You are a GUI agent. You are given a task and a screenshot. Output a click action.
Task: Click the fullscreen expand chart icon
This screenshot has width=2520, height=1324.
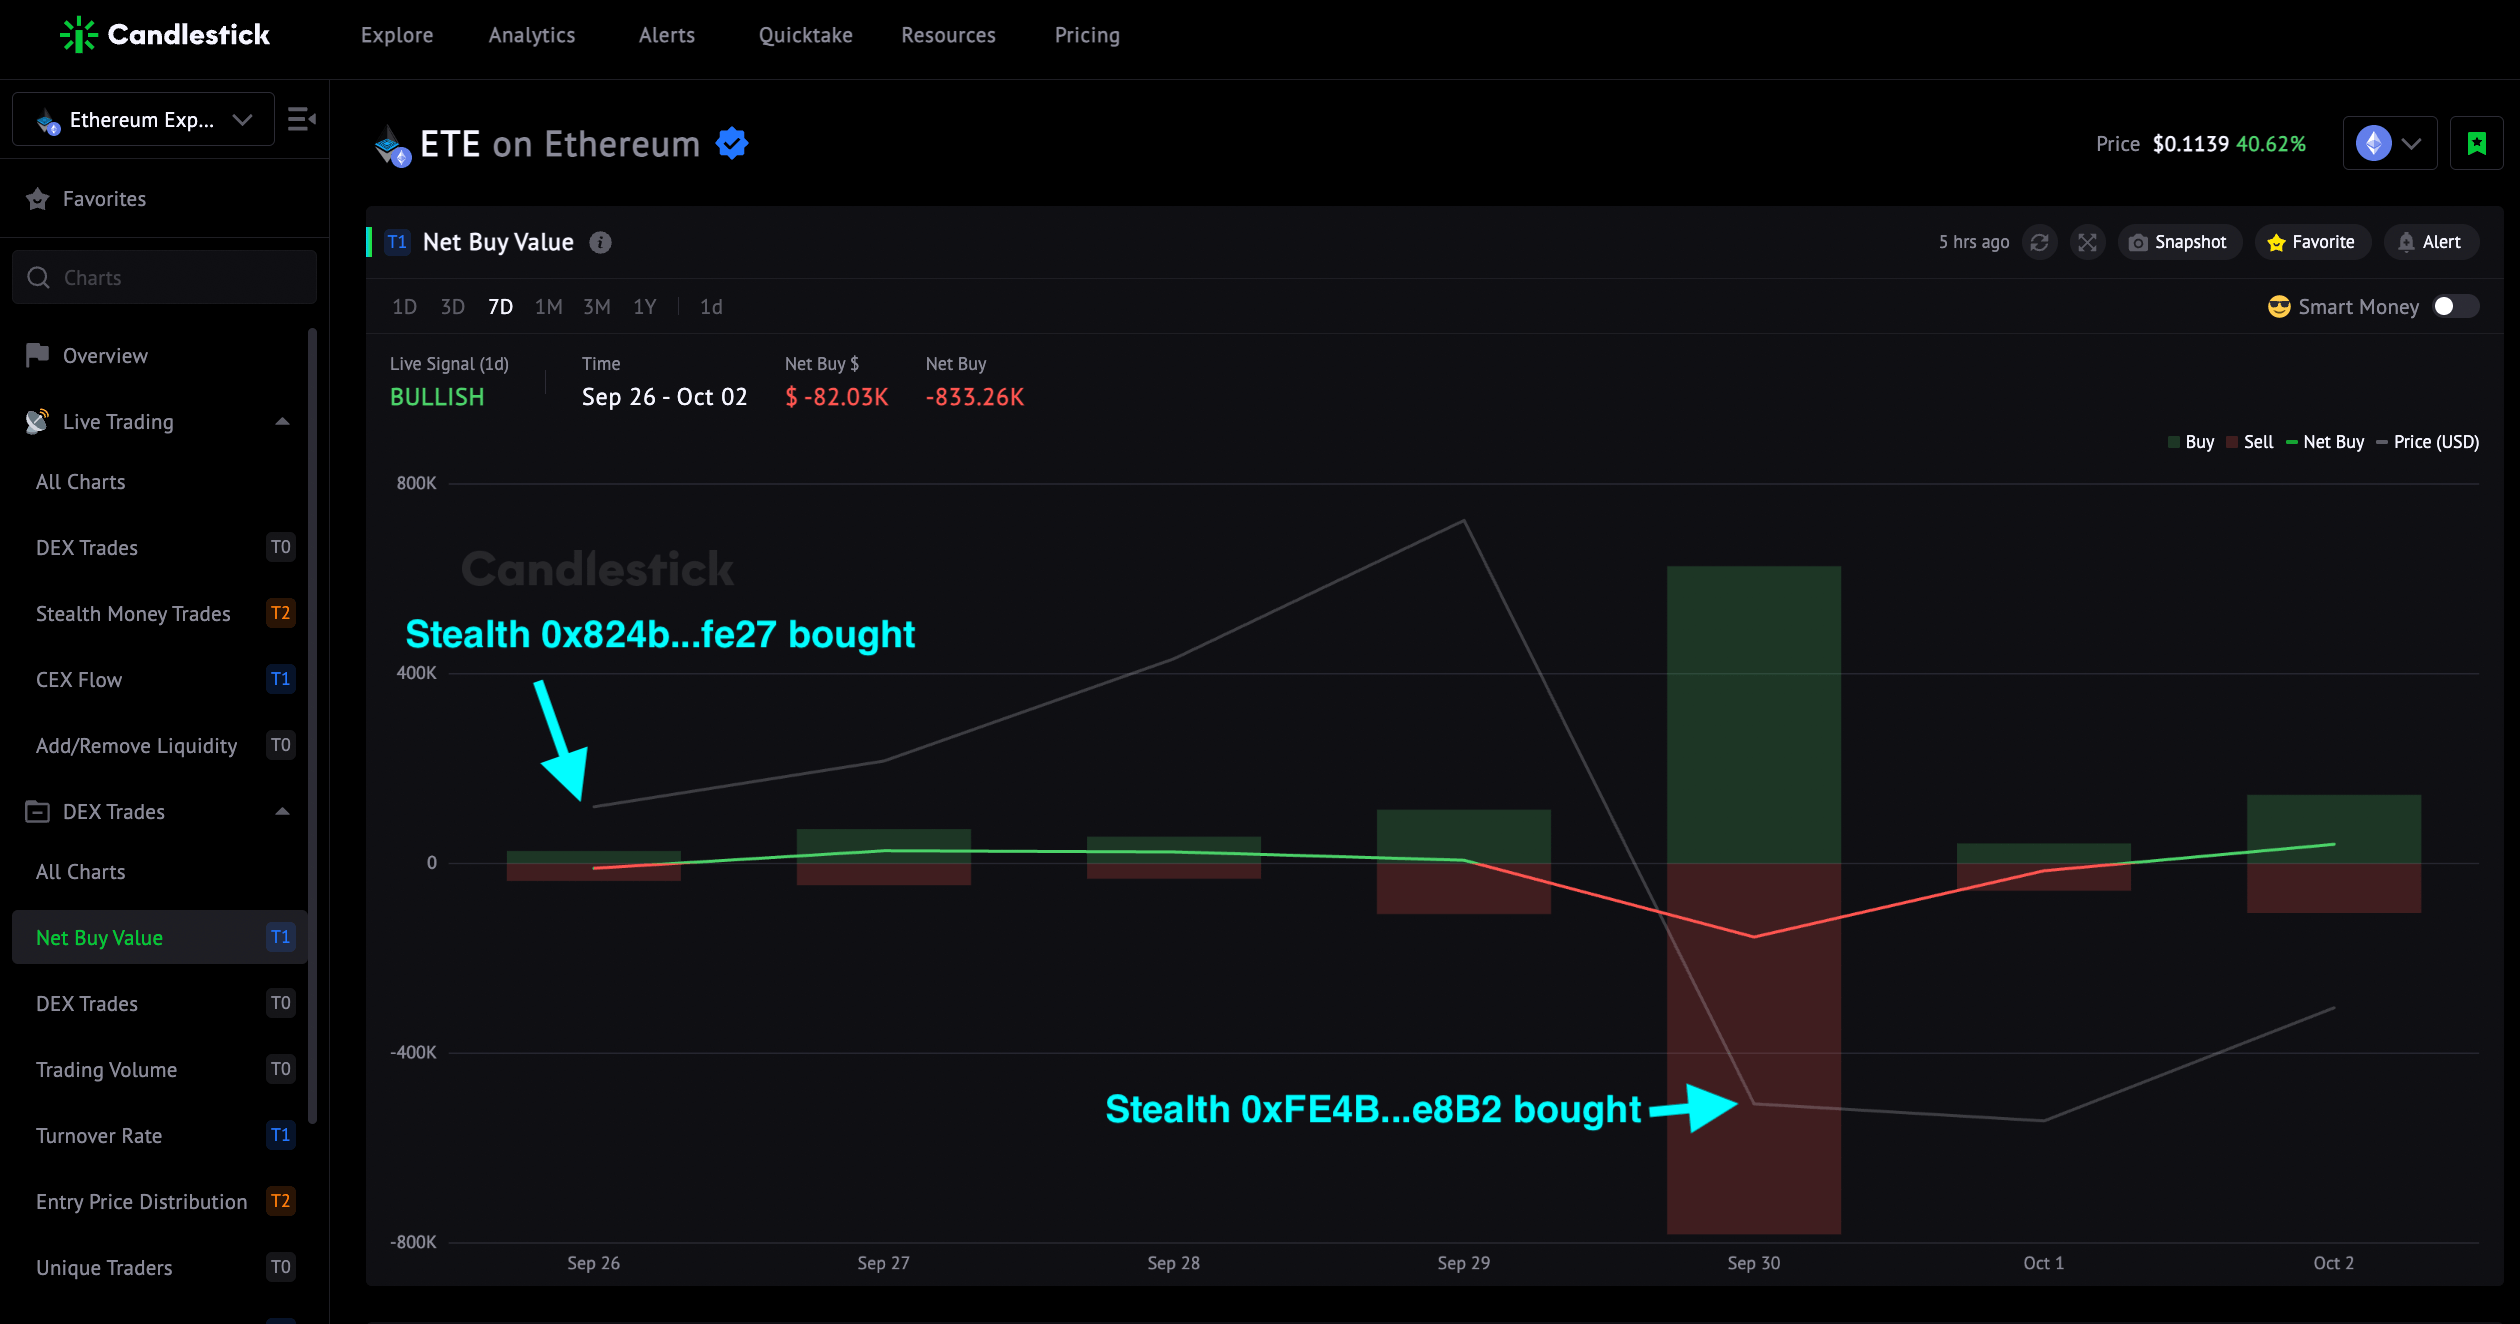tap(2087, 242)
